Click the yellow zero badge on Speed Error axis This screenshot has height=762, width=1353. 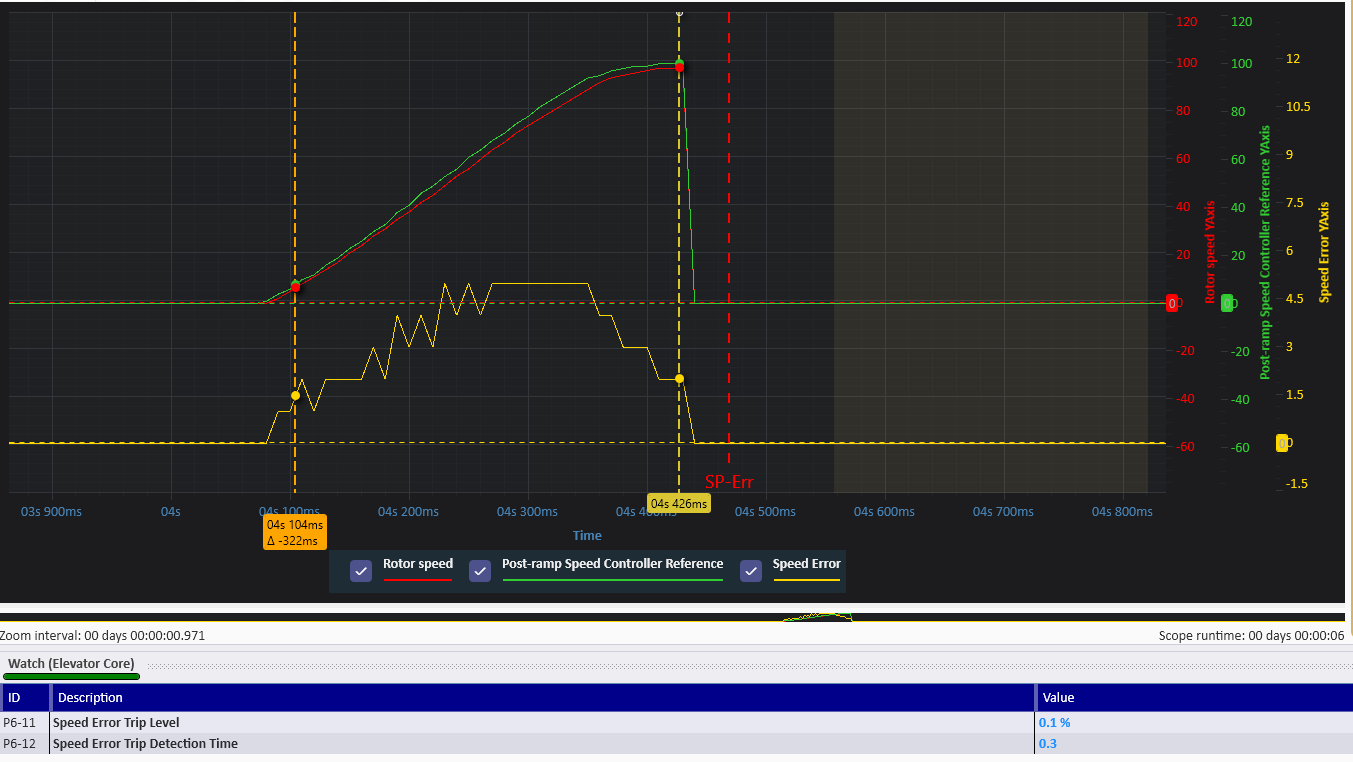point(1283,442)
